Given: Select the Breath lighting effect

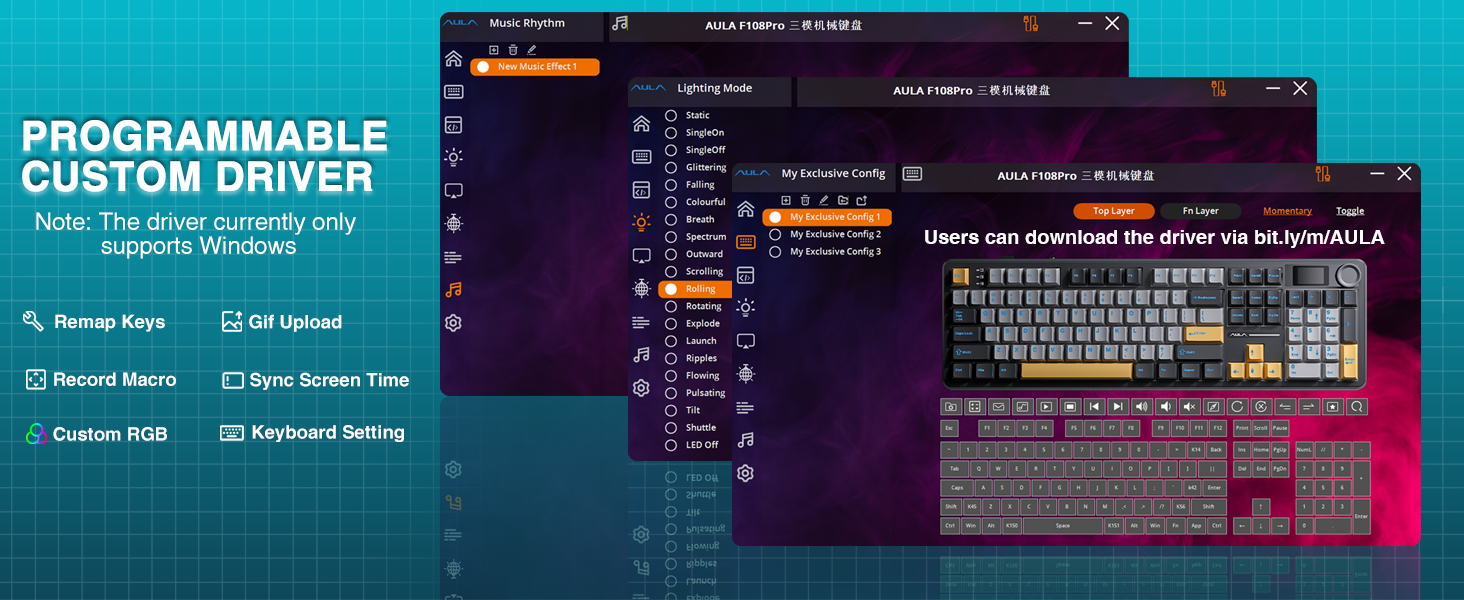Looking at the screenshot, I should tap(671, 220).
